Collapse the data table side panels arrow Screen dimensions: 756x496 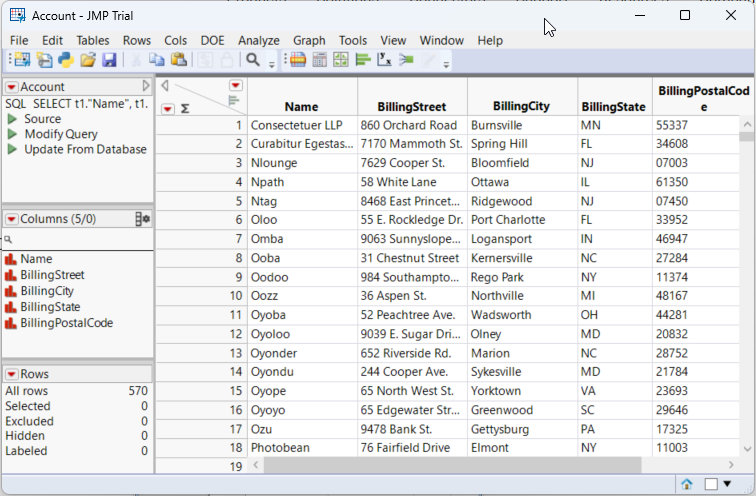point(165,86)
